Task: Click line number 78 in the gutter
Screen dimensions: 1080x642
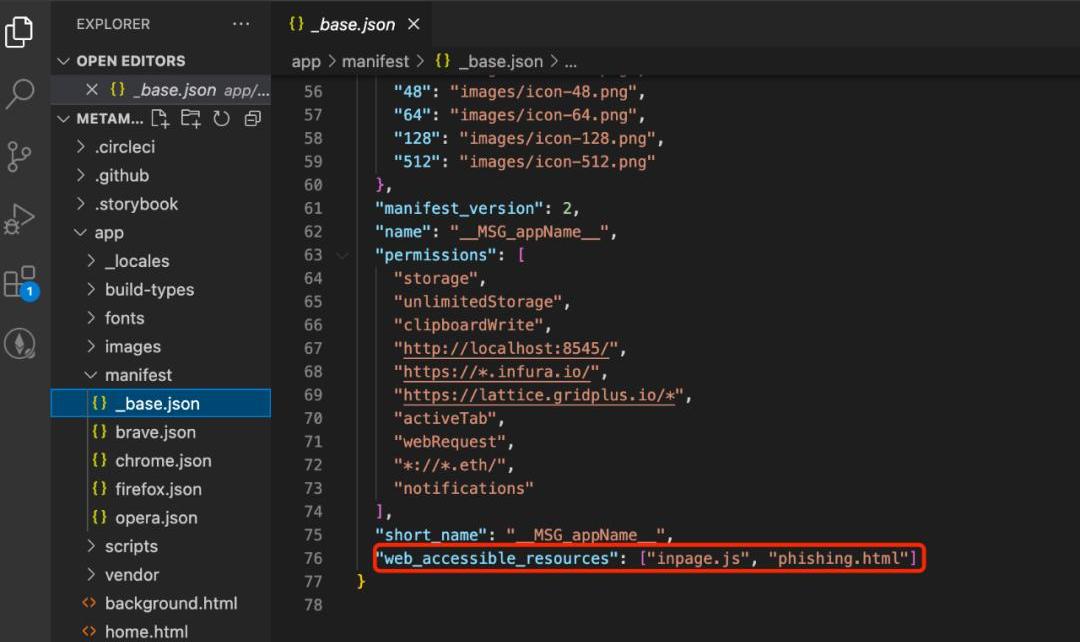Action: pyautogui.click(x=313, y=605)
